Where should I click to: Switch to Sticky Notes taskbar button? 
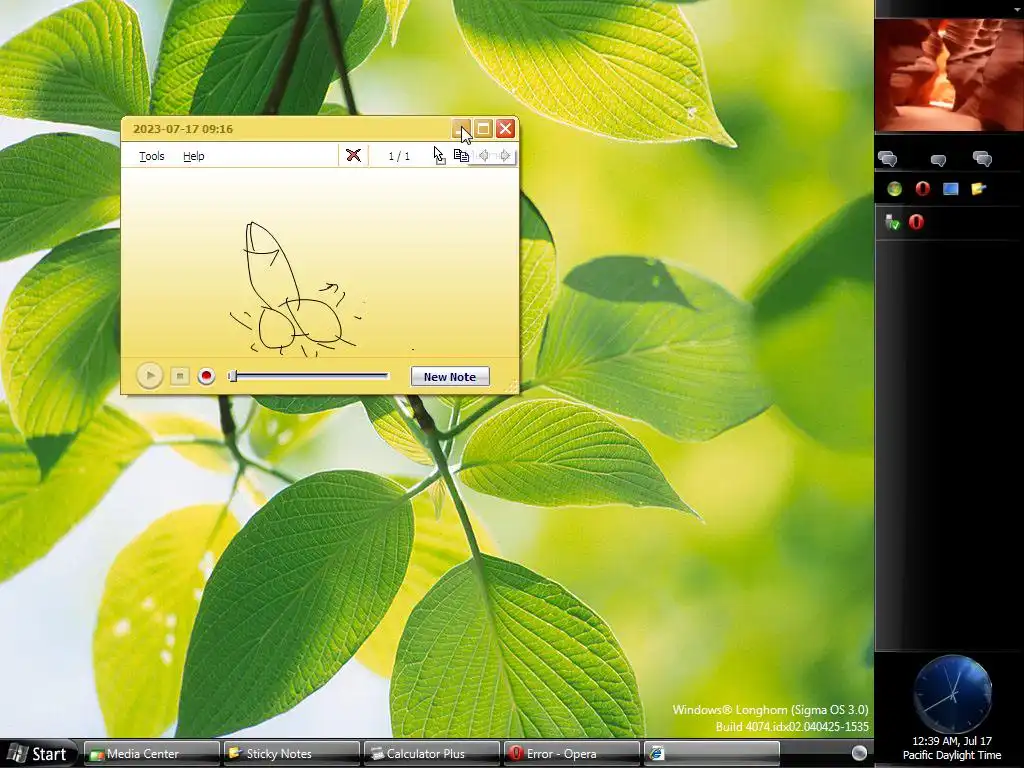tap(291, 754)
